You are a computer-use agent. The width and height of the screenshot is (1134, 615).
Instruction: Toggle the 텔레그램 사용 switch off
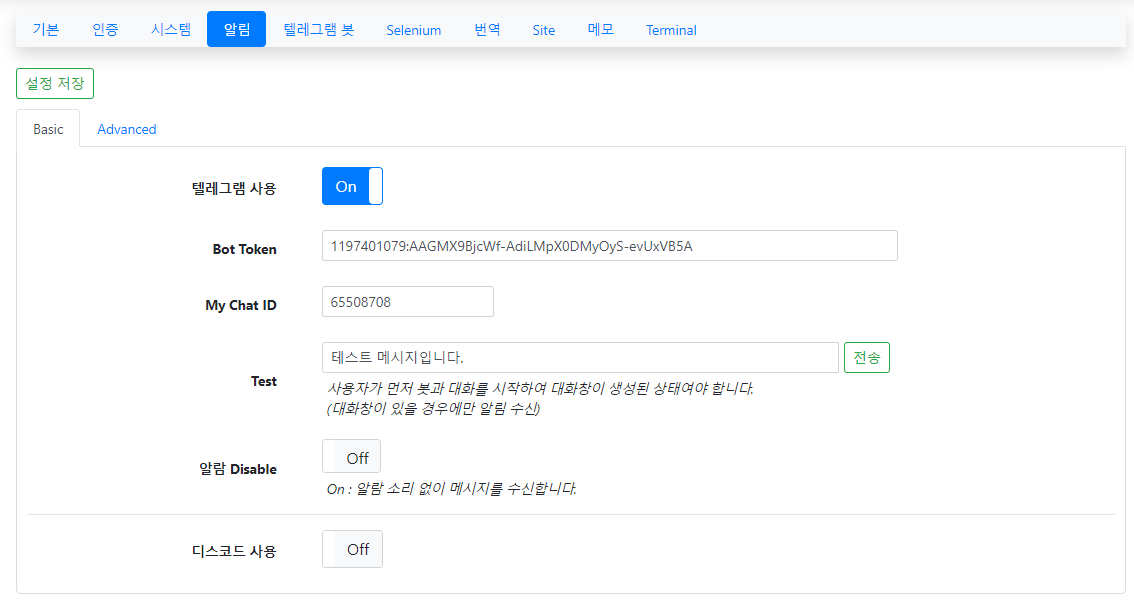[x=352, y=187]
